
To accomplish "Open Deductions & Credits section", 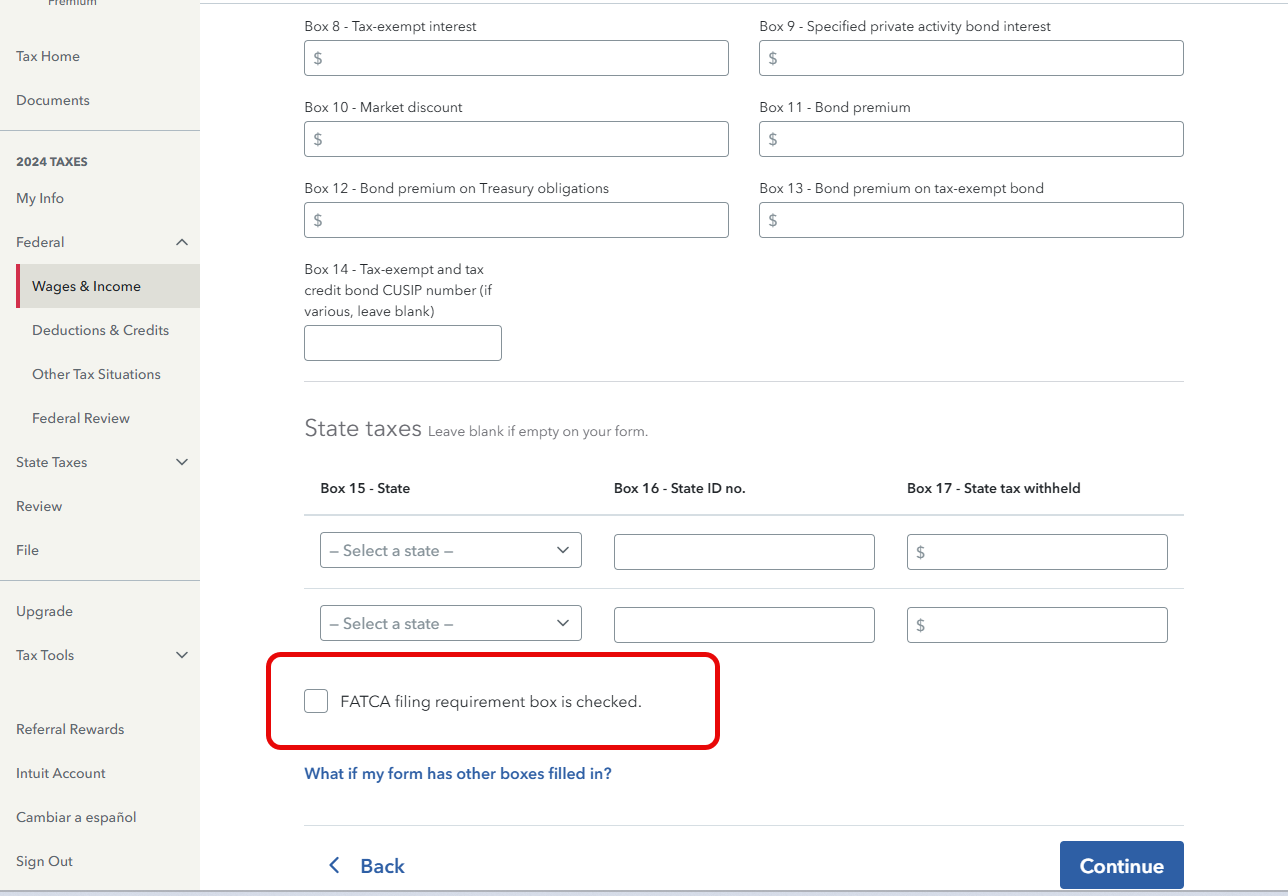I will [100, 330].
